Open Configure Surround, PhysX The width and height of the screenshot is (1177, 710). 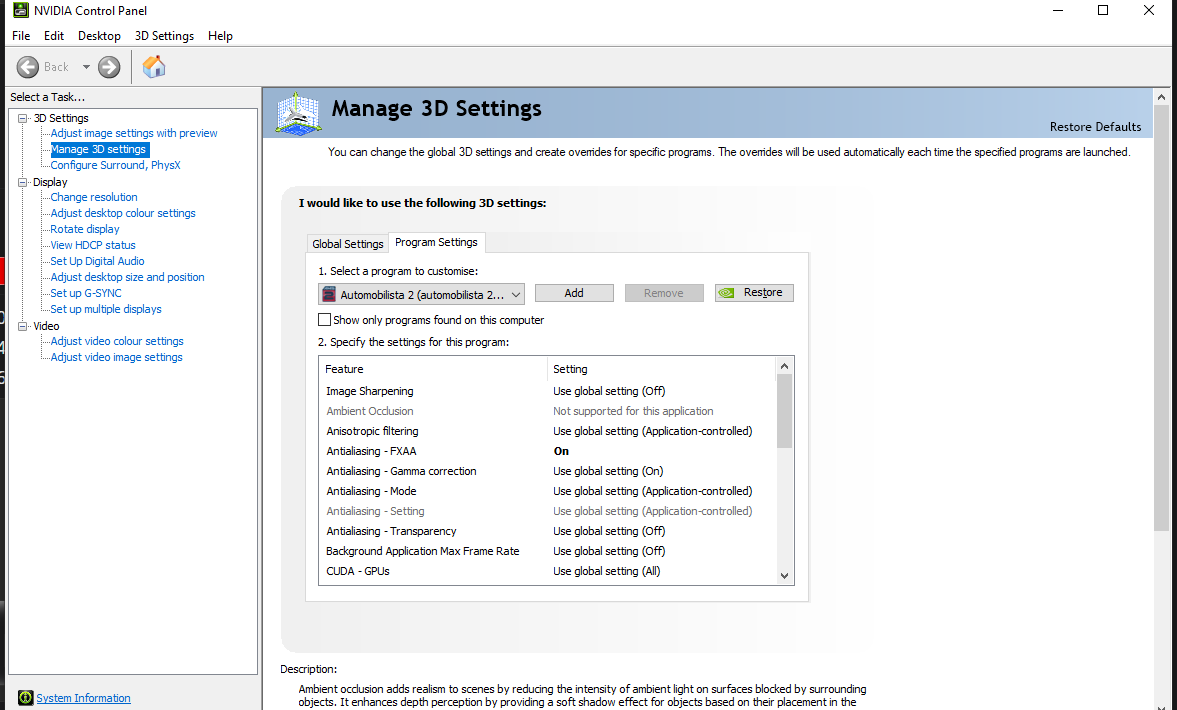coord(115,165)
